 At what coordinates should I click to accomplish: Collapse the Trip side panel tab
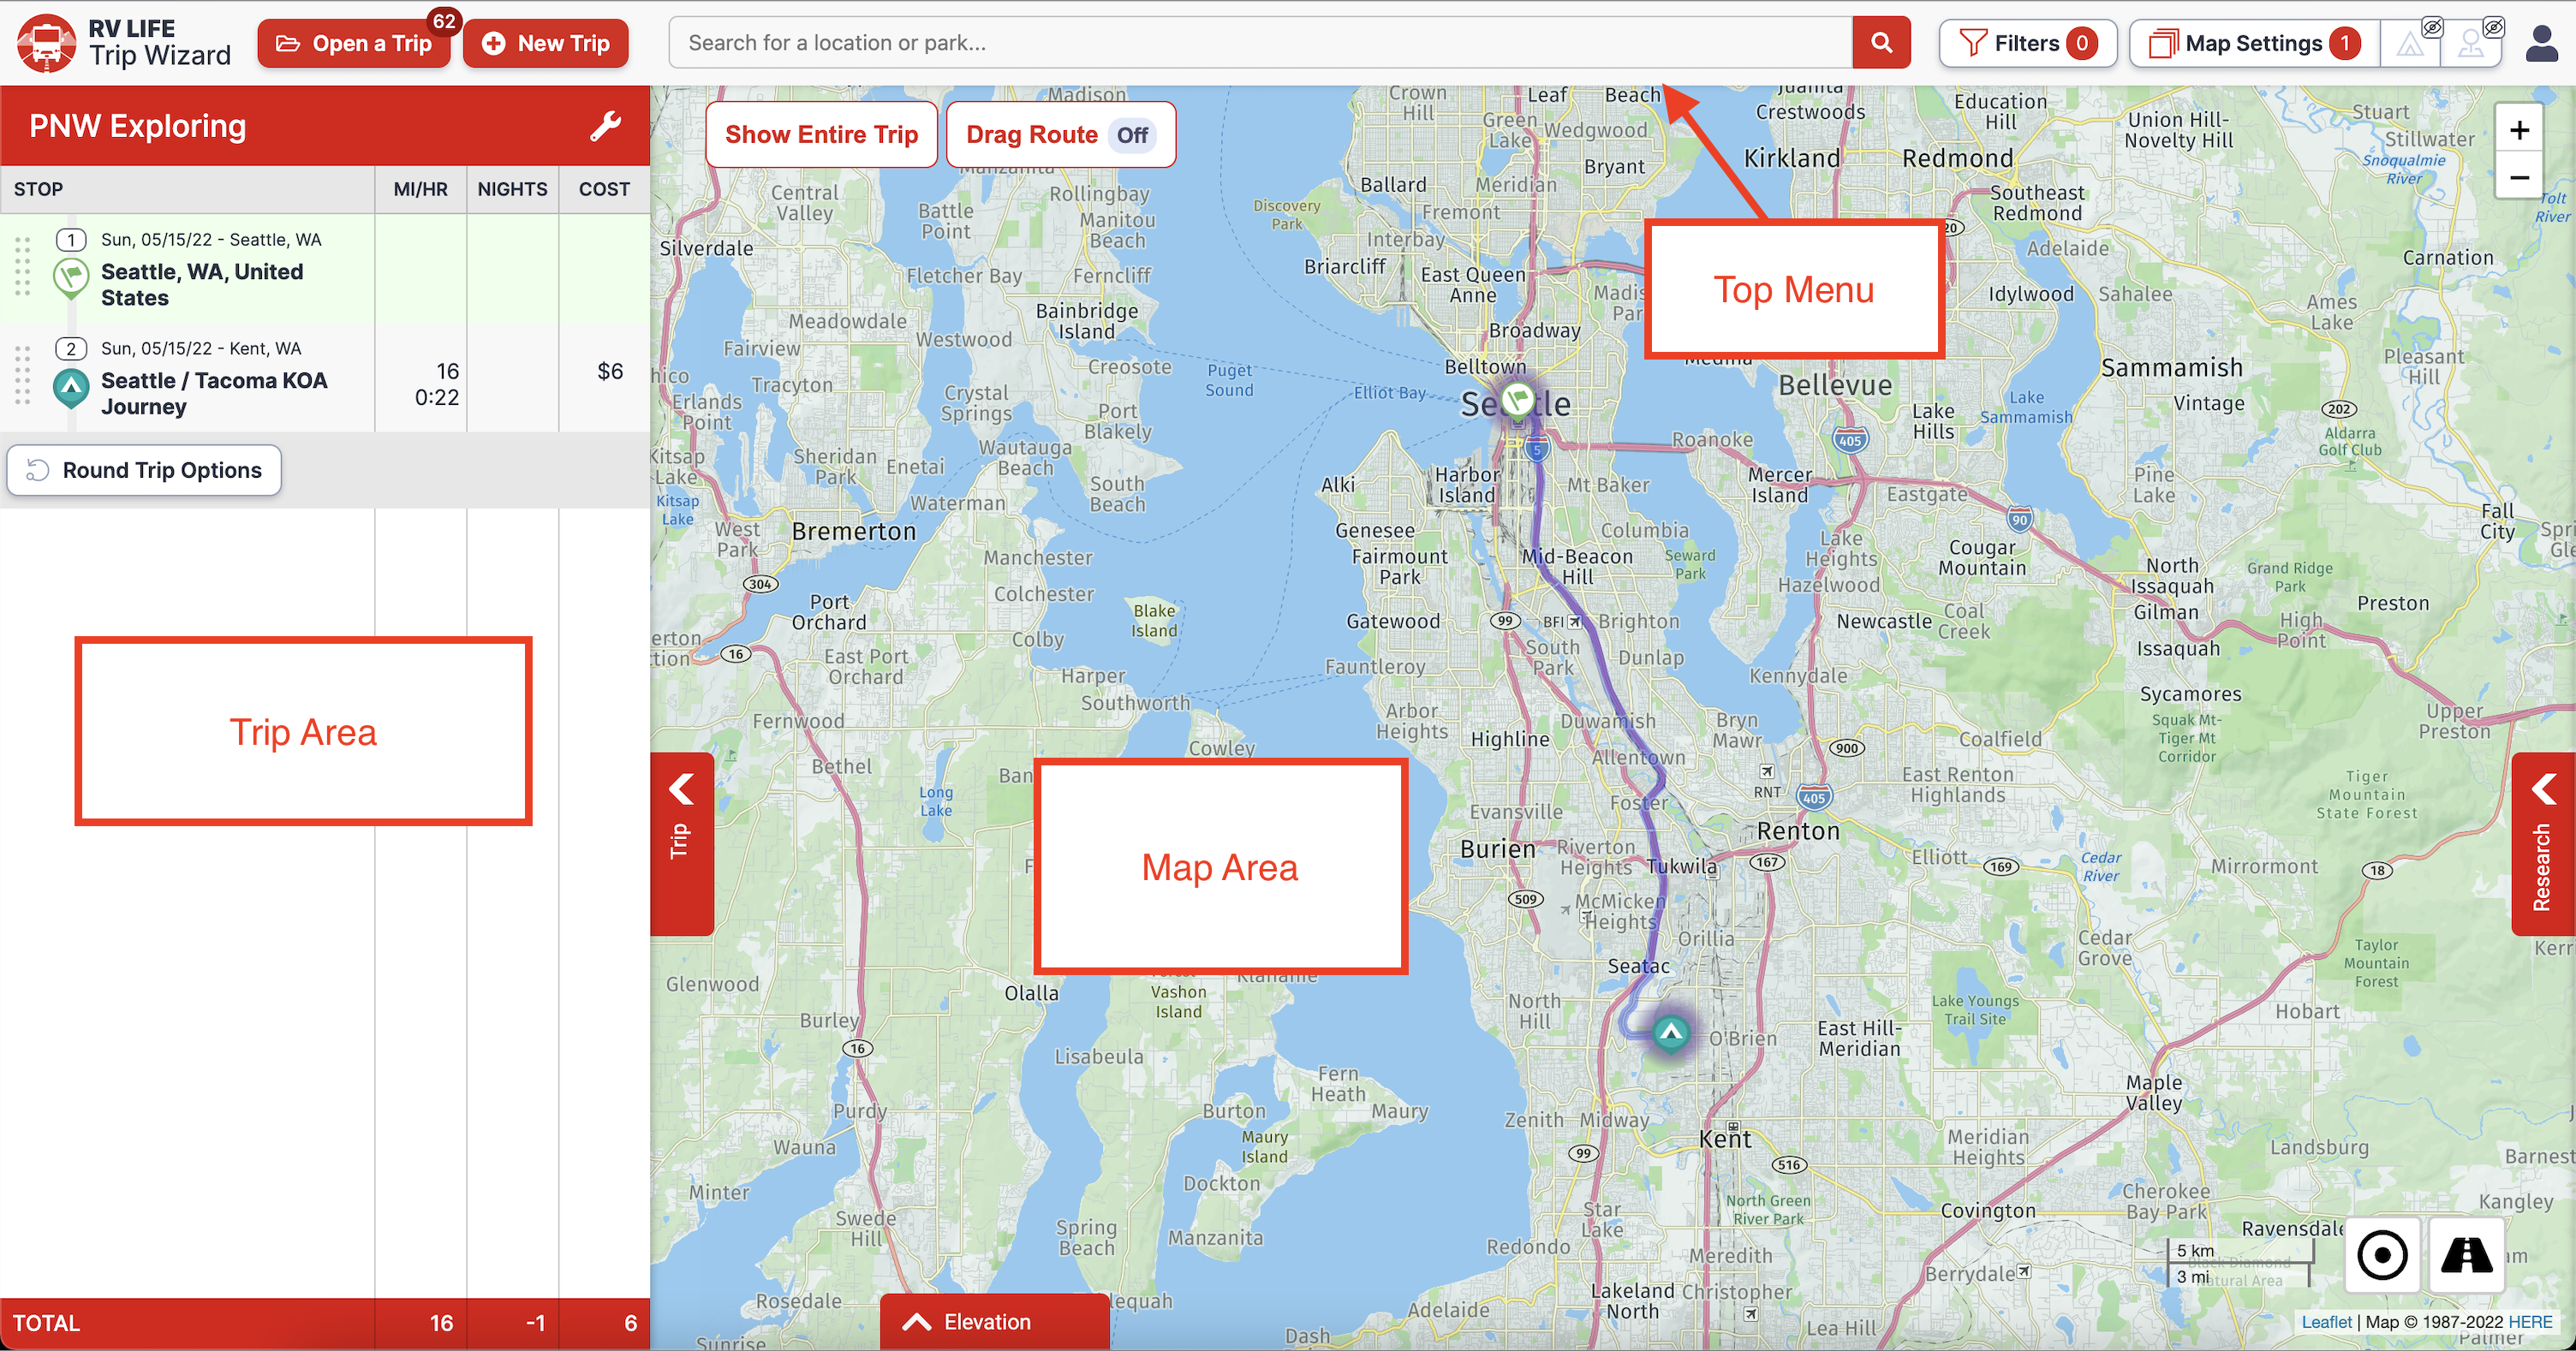682,843
